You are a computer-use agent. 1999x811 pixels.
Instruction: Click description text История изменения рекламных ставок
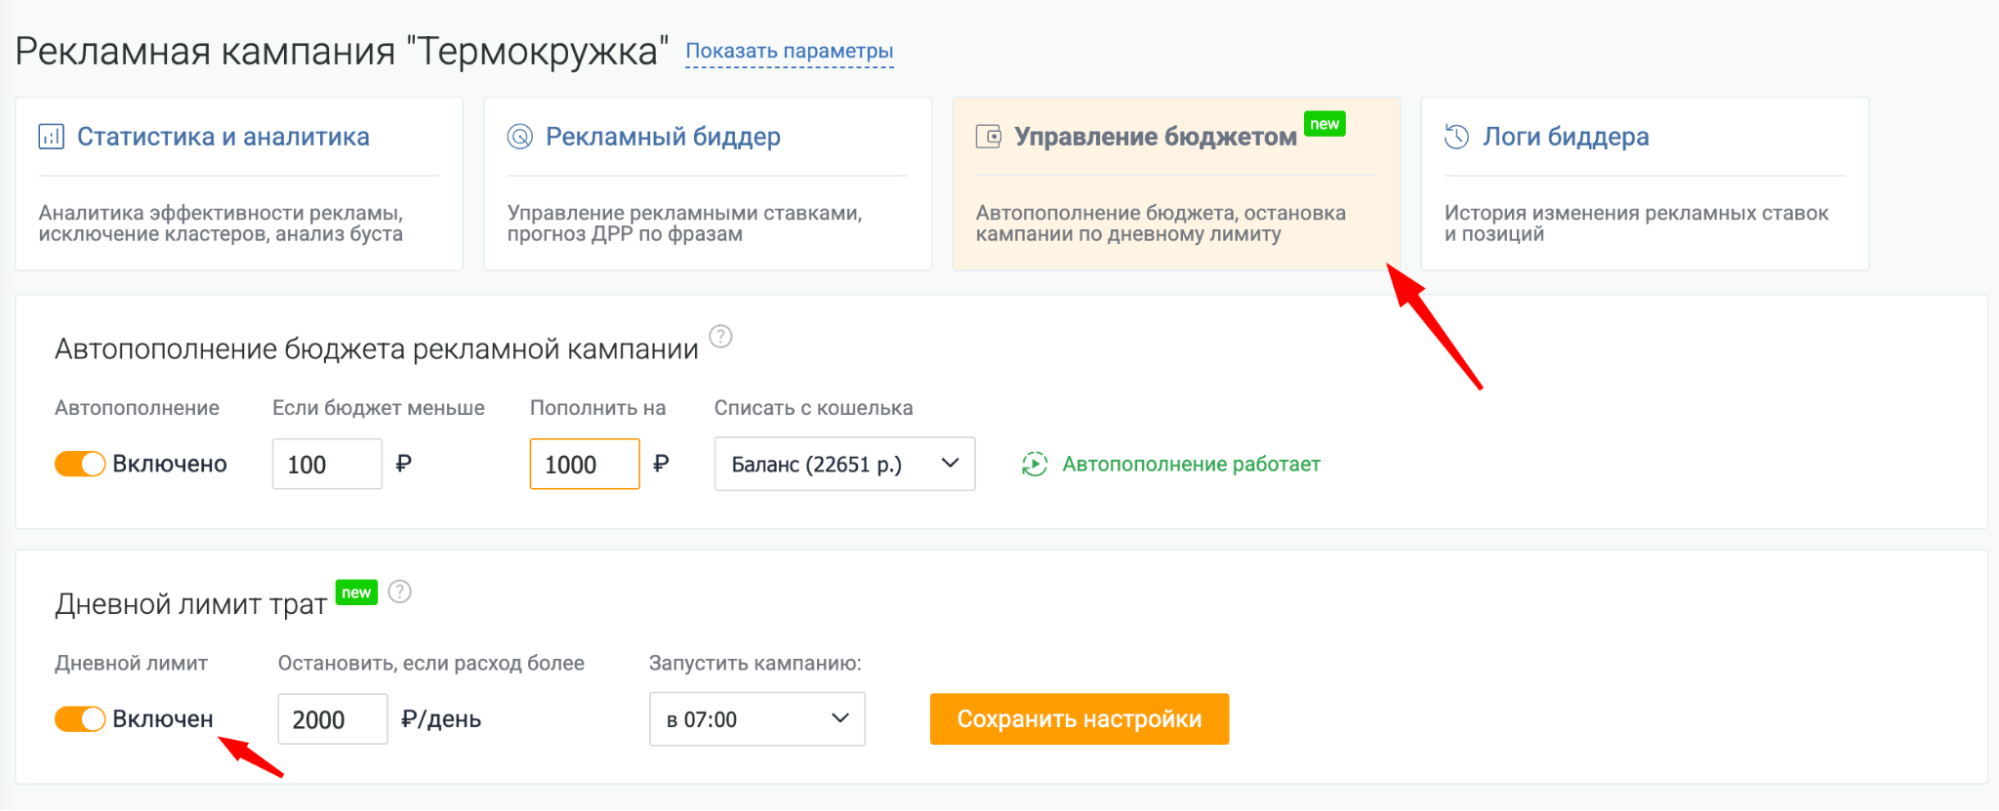pyautogui.click(x=1636, y=223)
